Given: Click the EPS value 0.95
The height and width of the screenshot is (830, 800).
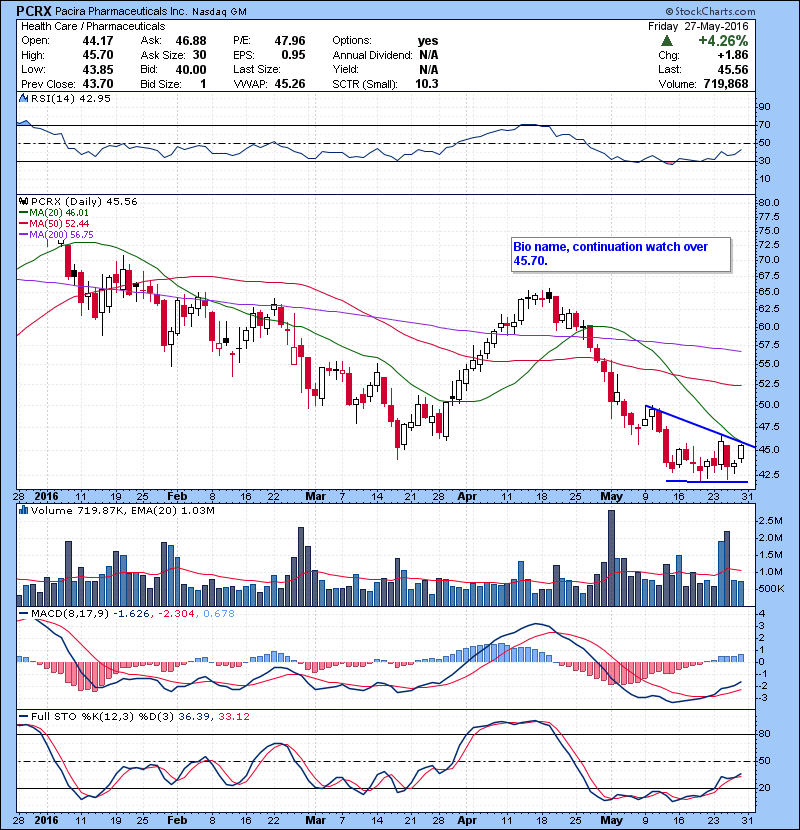Looking at the screenshot, I should 293,55.
